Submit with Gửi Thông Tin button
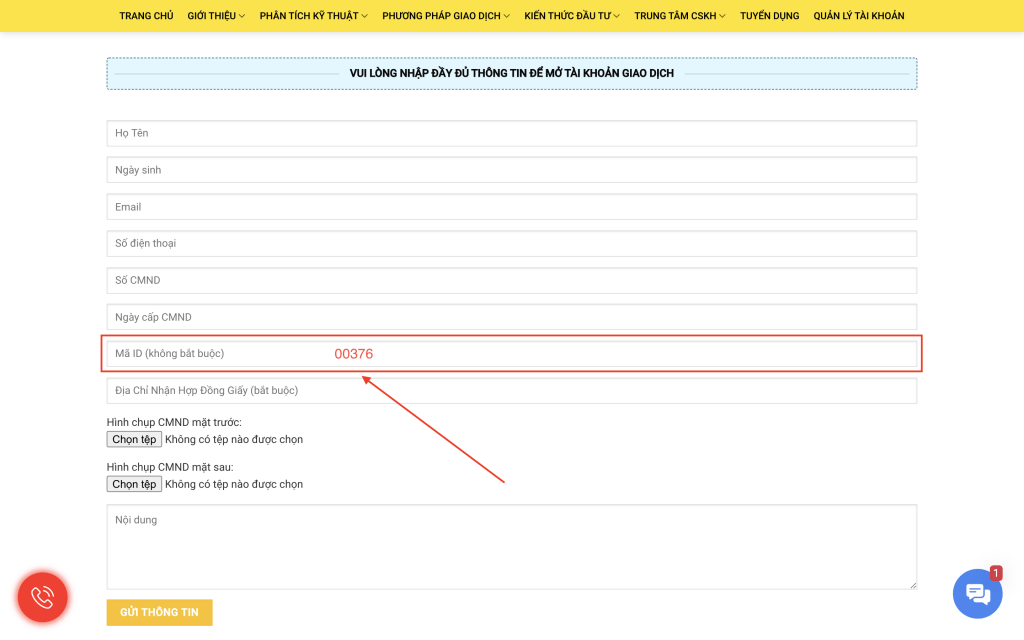The image size is (1024, 640). pyautogui.click(x=159, y=612)
